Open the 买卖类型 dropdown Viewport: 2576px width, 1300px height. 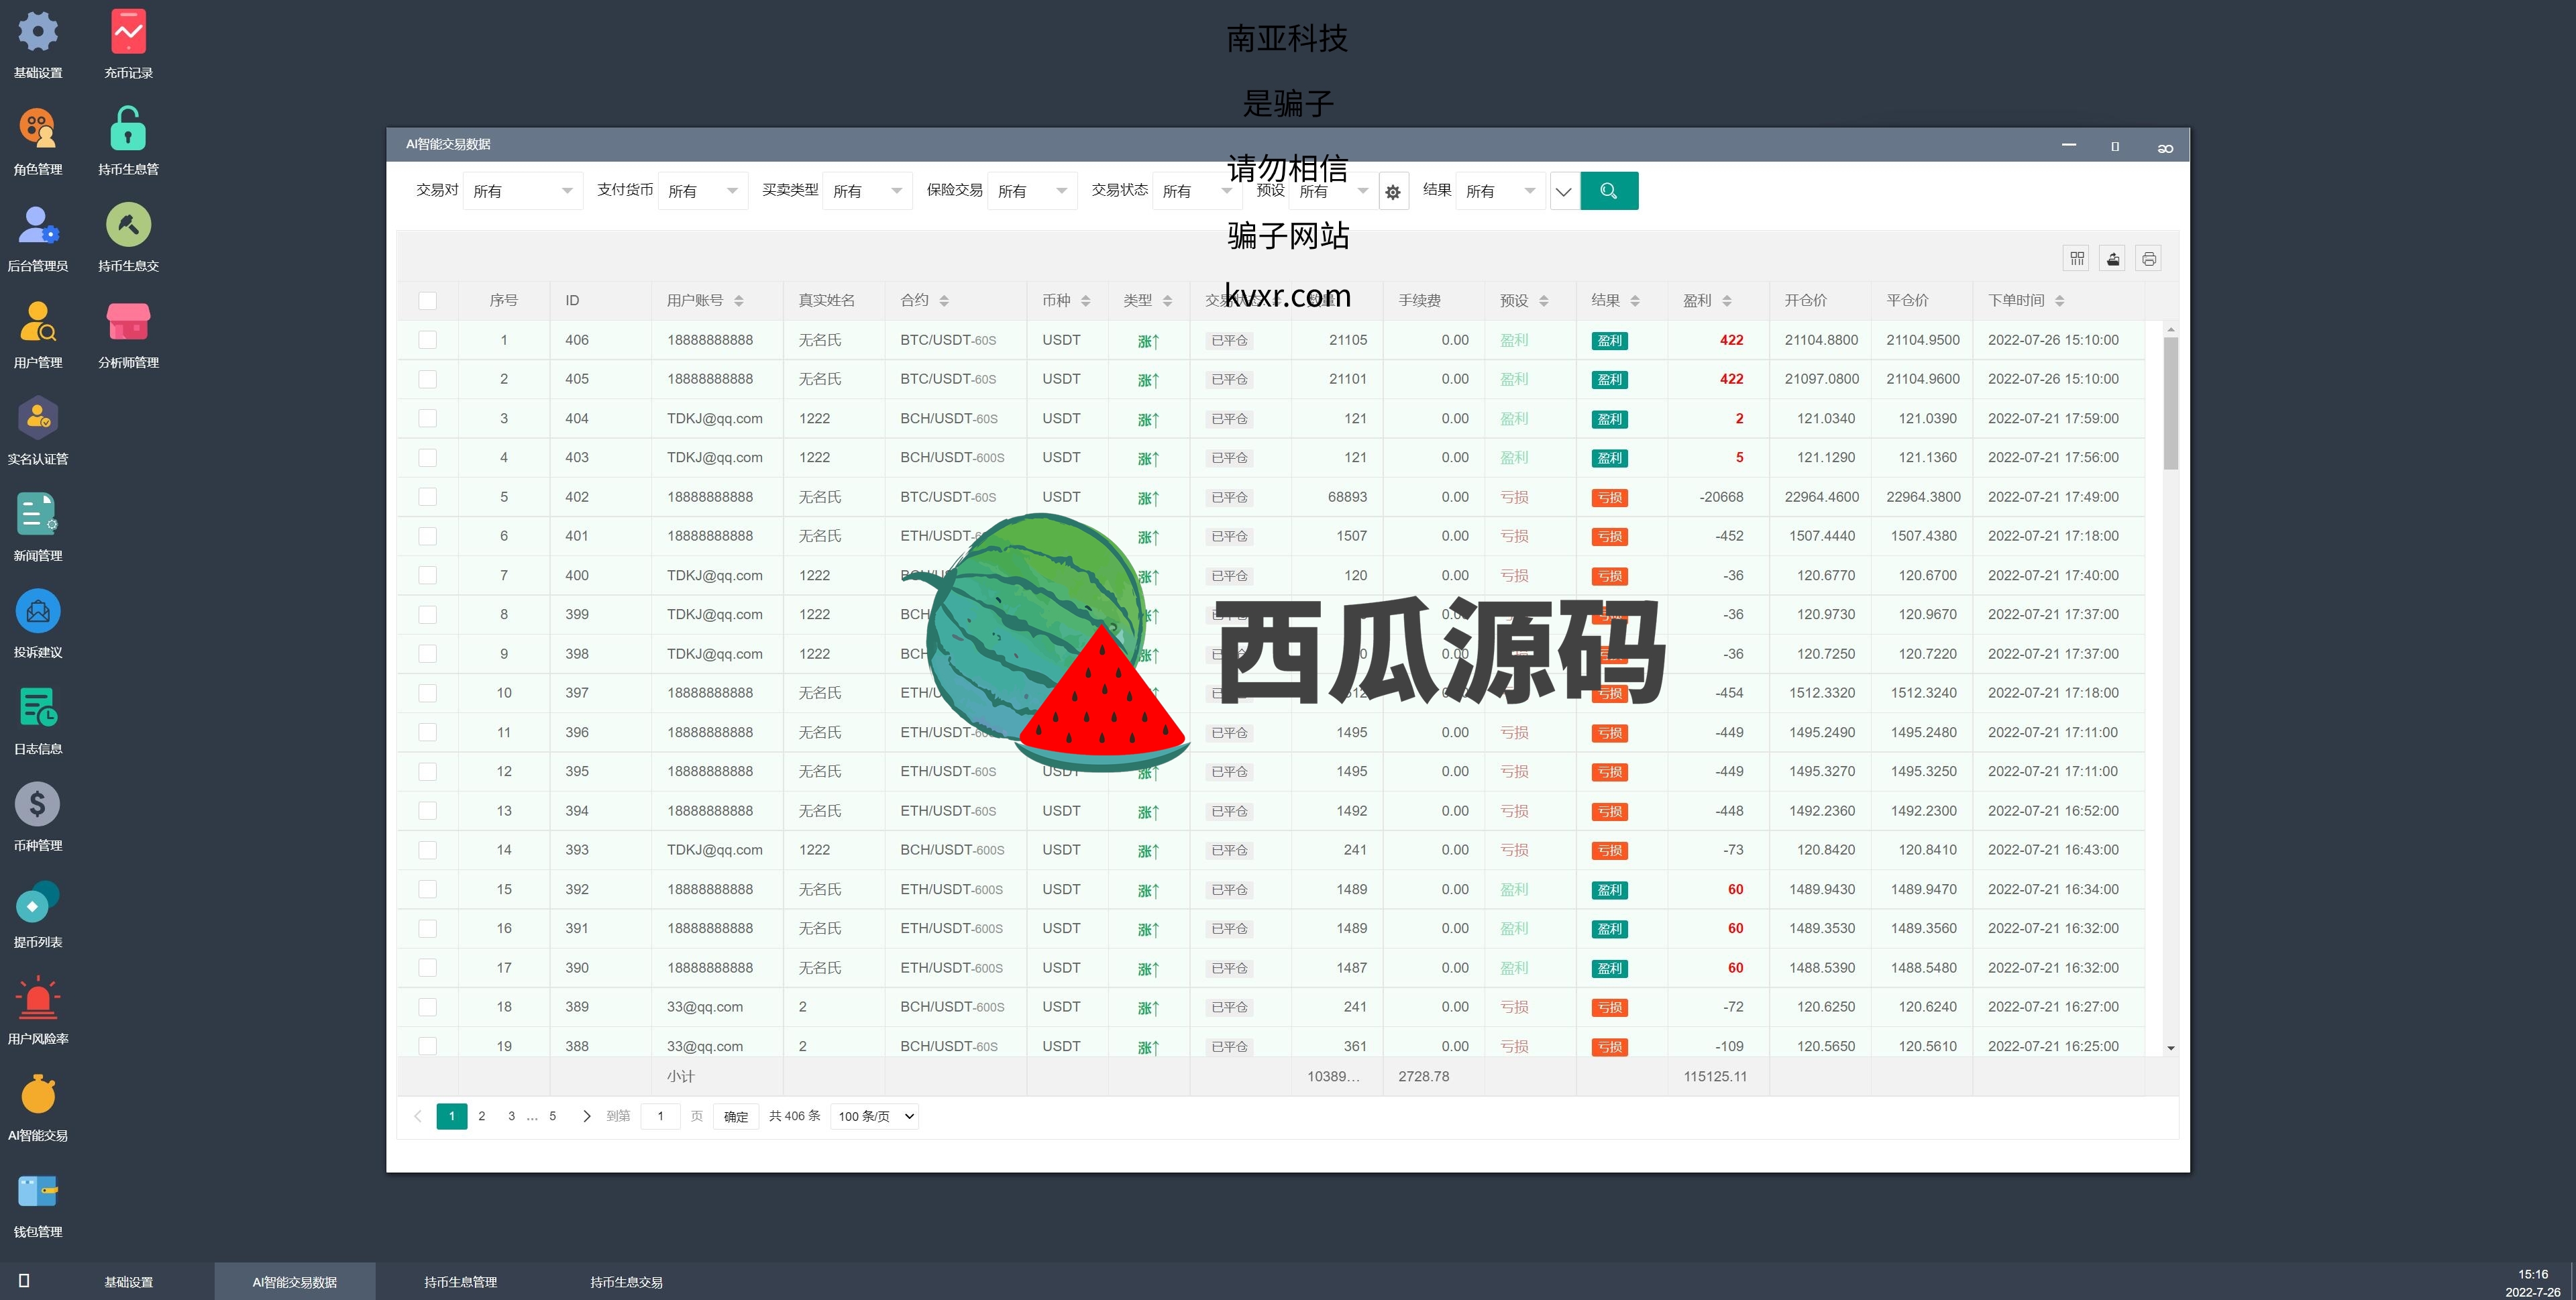pos(867,191)
